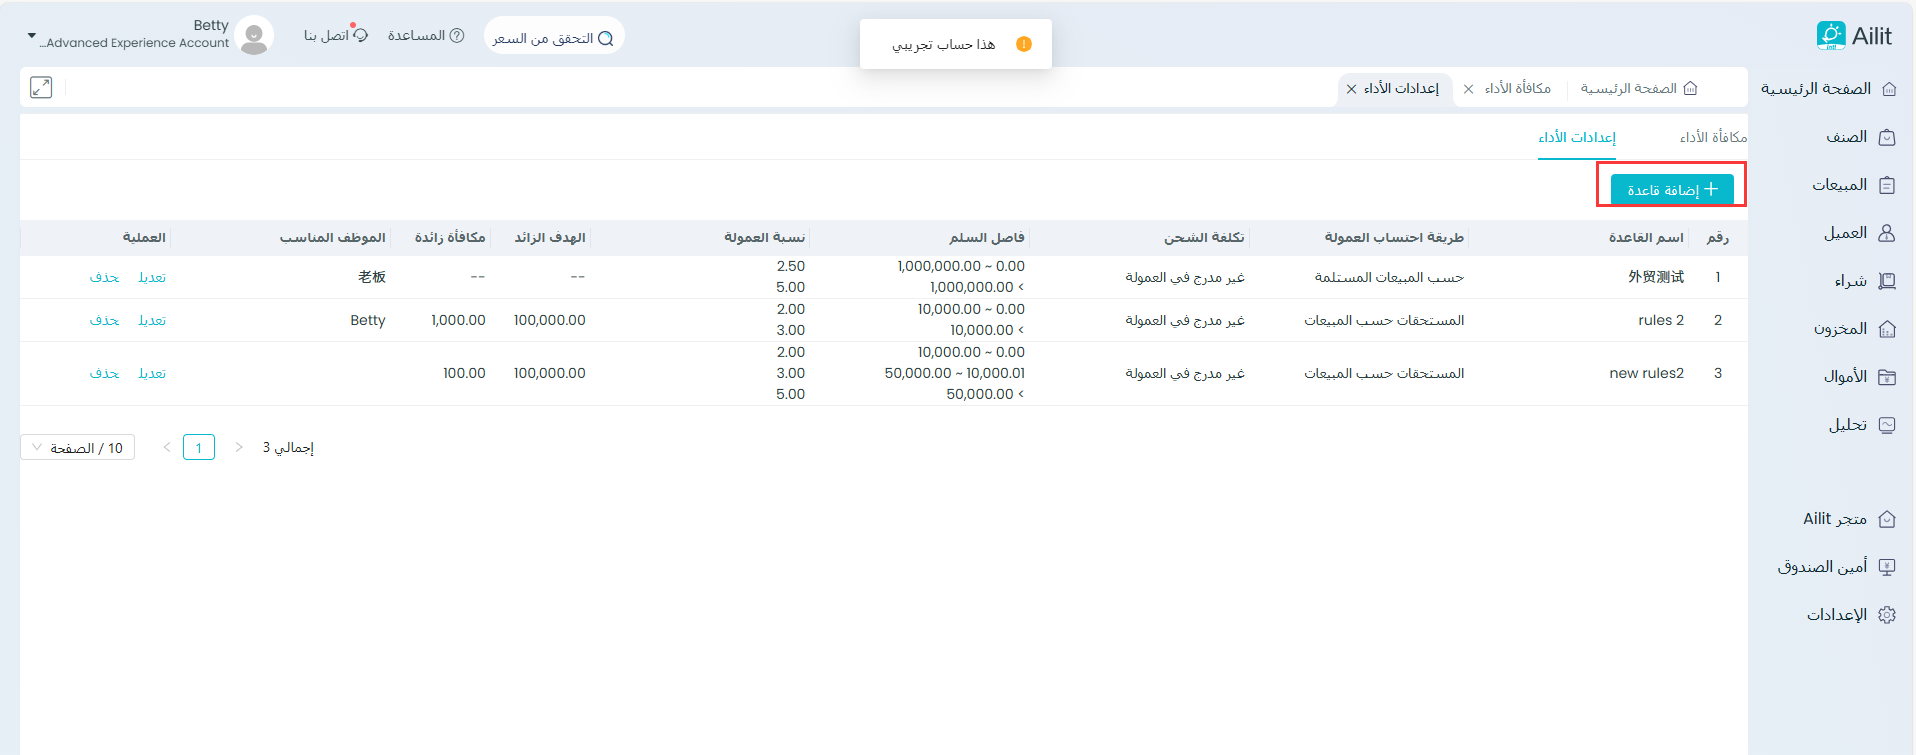This screenshot has width=1916, height=755.
Task: Switch to مكافأة الأداء sub-tab
Action: (x=1712, y=137)
